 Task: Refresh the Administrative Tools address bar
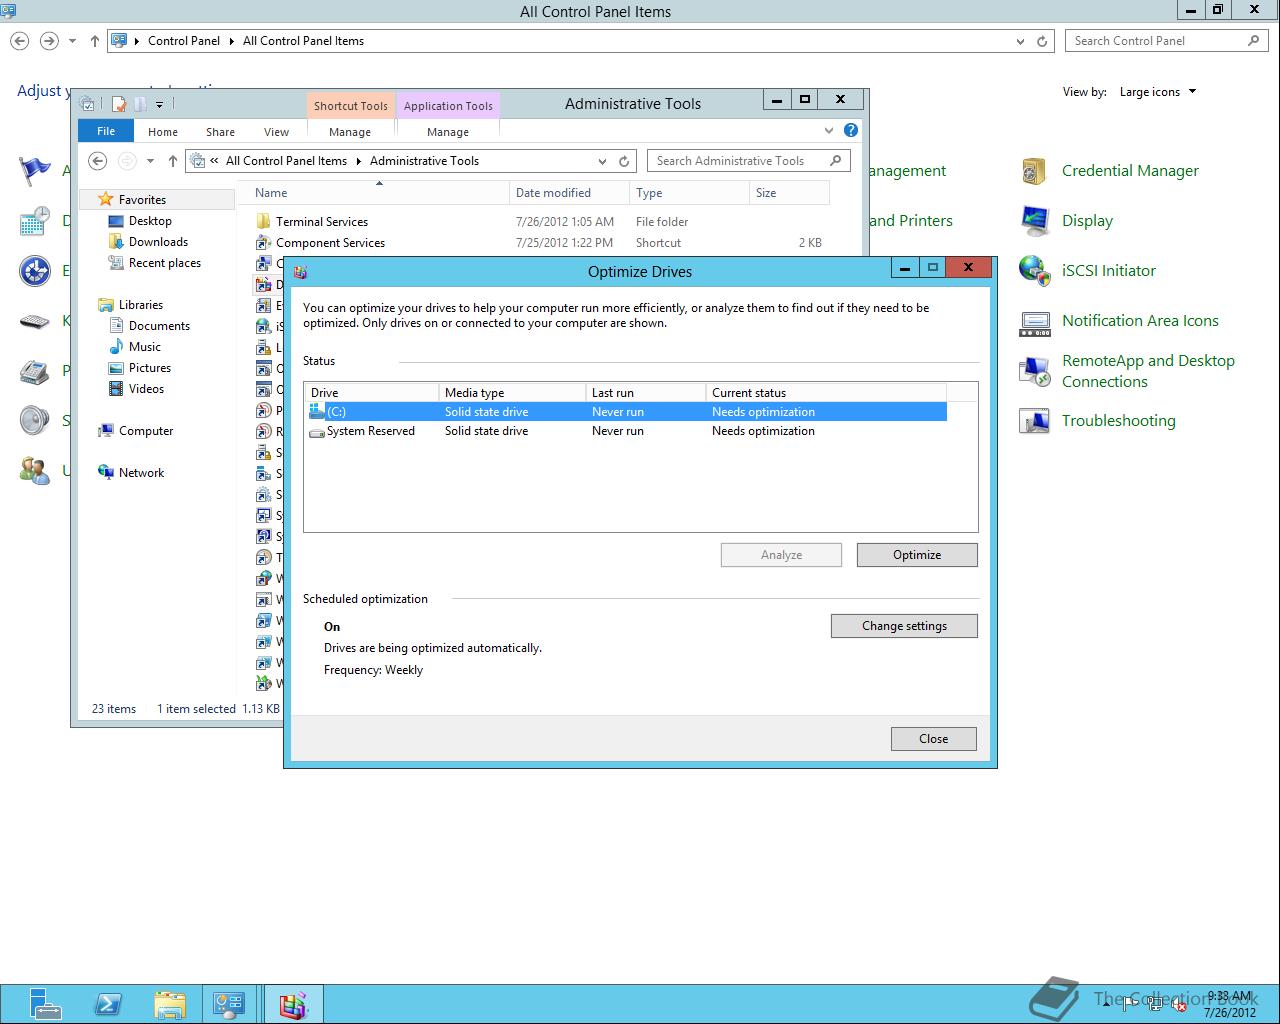(624, 161)
